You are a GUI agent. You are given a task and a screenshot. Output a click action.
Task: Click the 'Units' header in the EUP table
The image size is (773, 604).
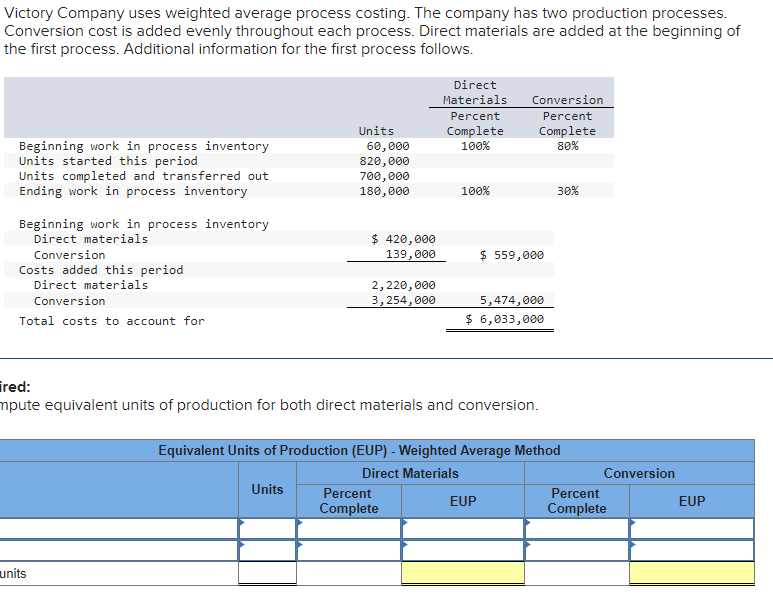coord(267,490)
